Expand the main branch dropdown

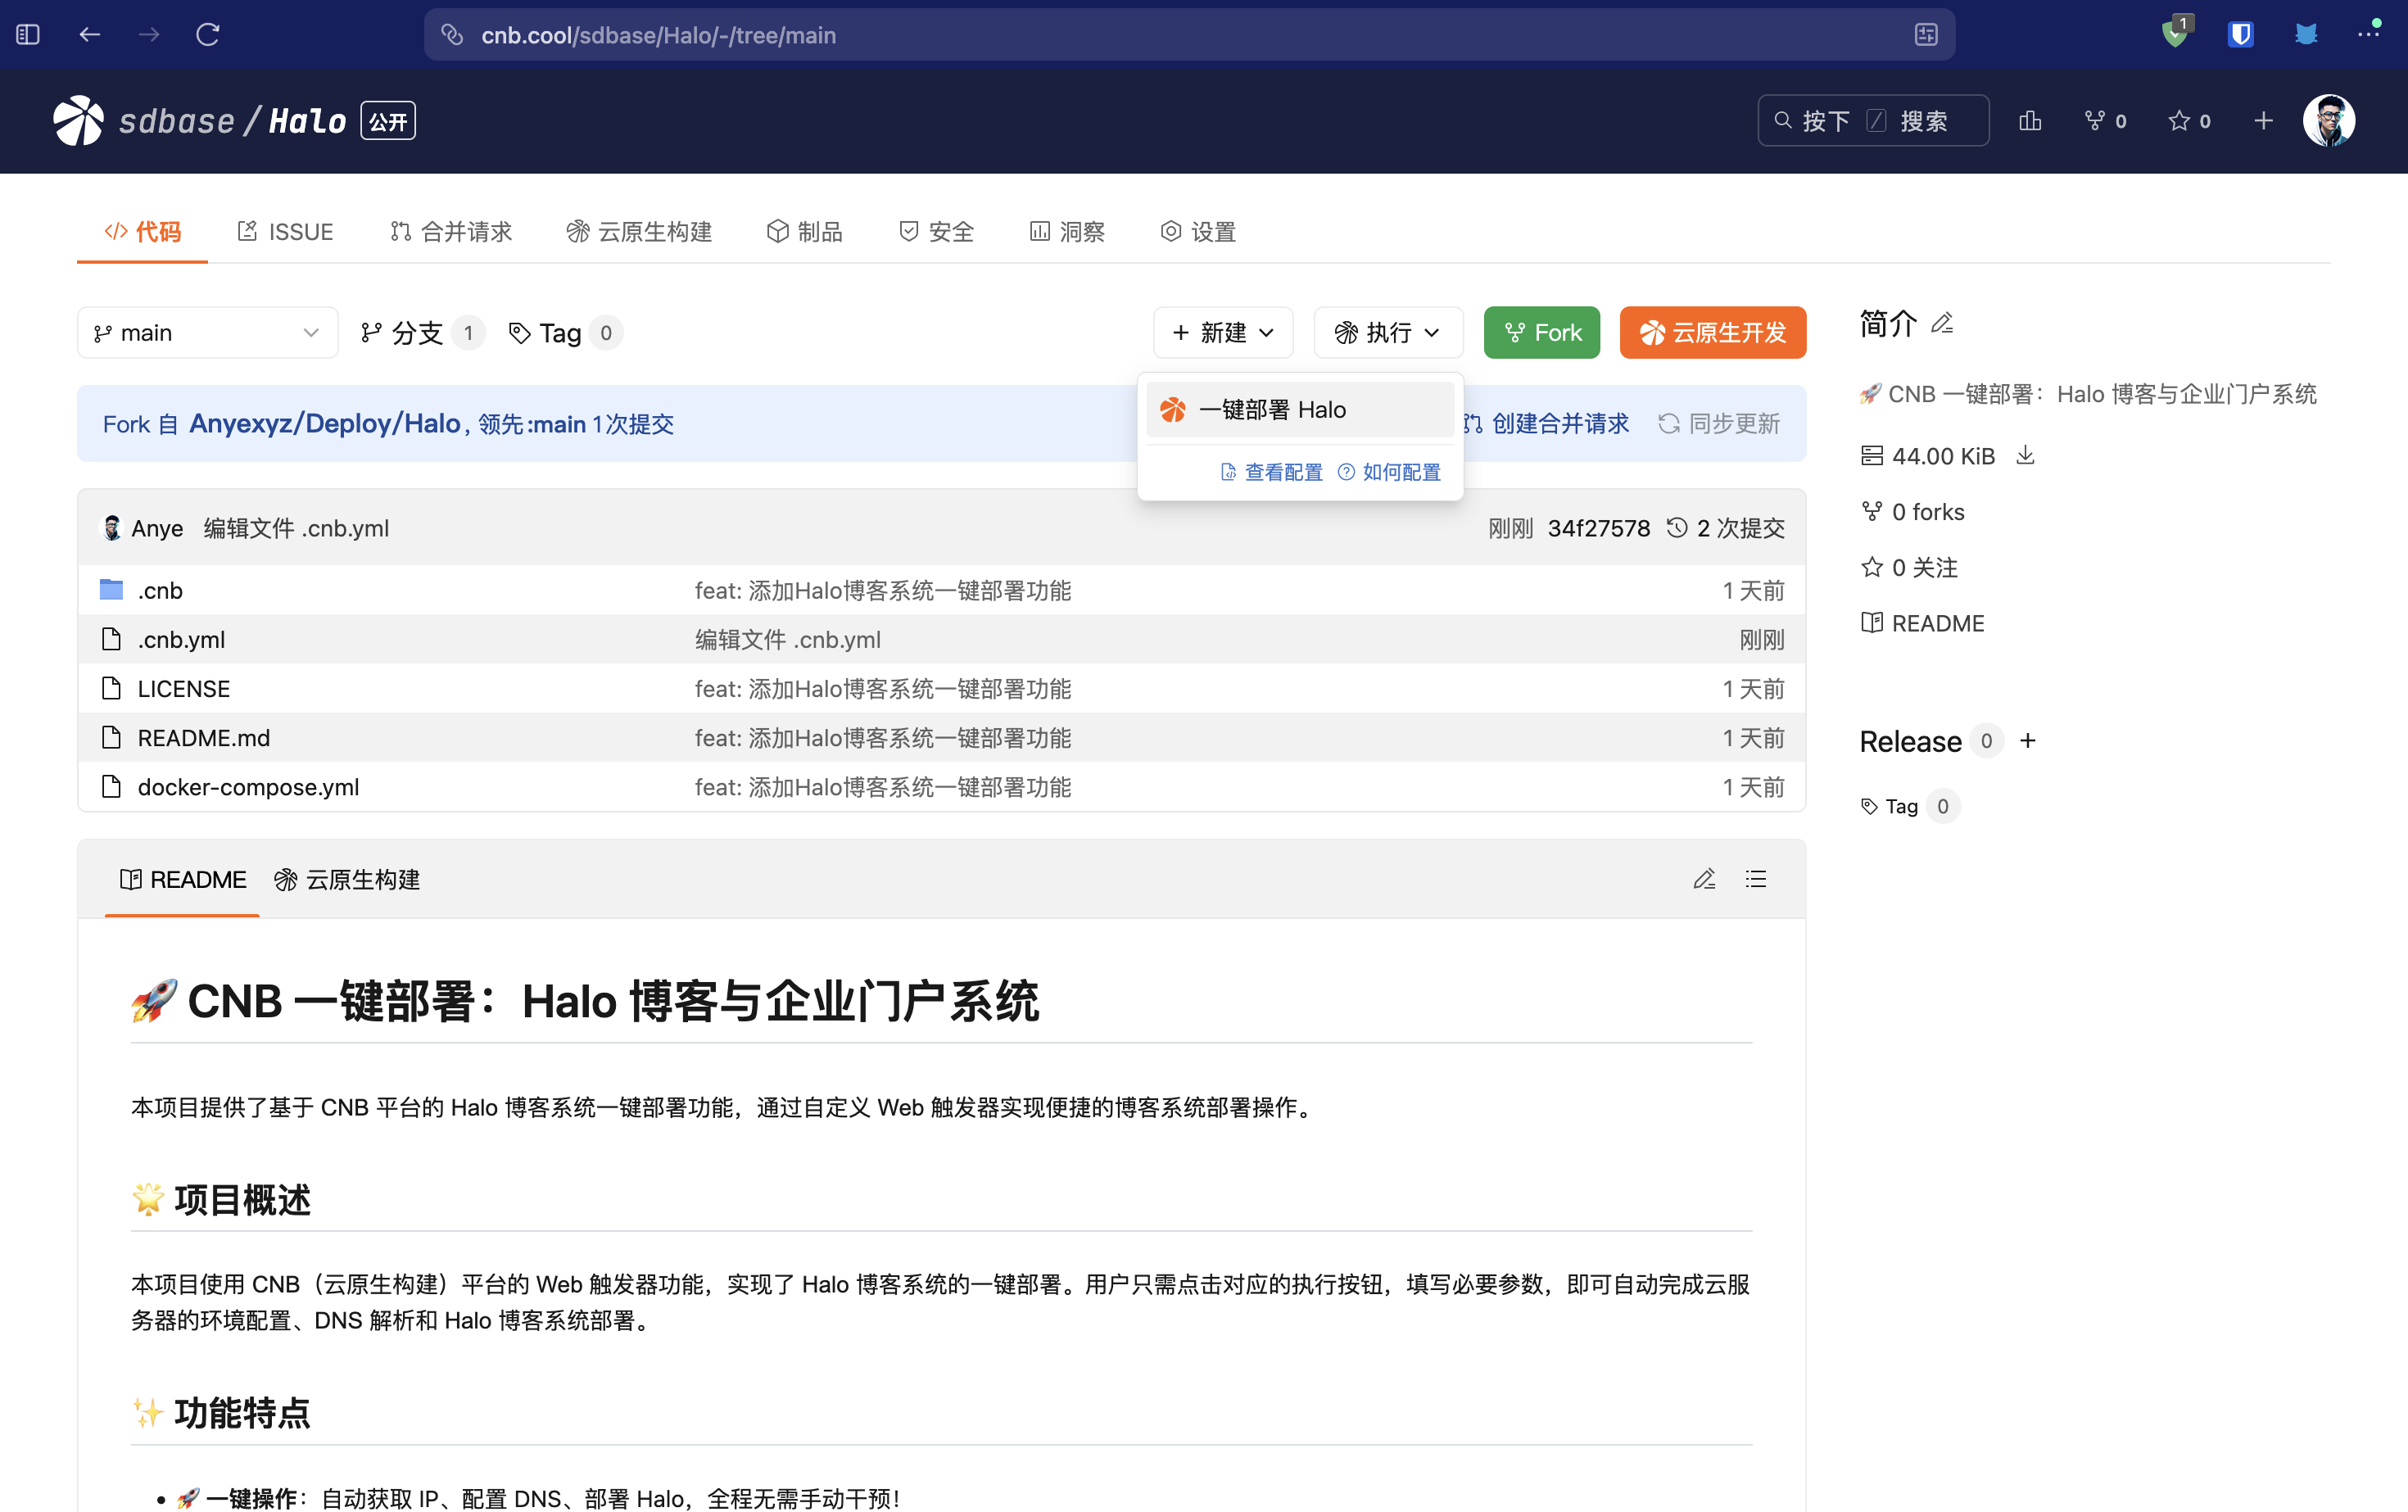coord(207,333)
